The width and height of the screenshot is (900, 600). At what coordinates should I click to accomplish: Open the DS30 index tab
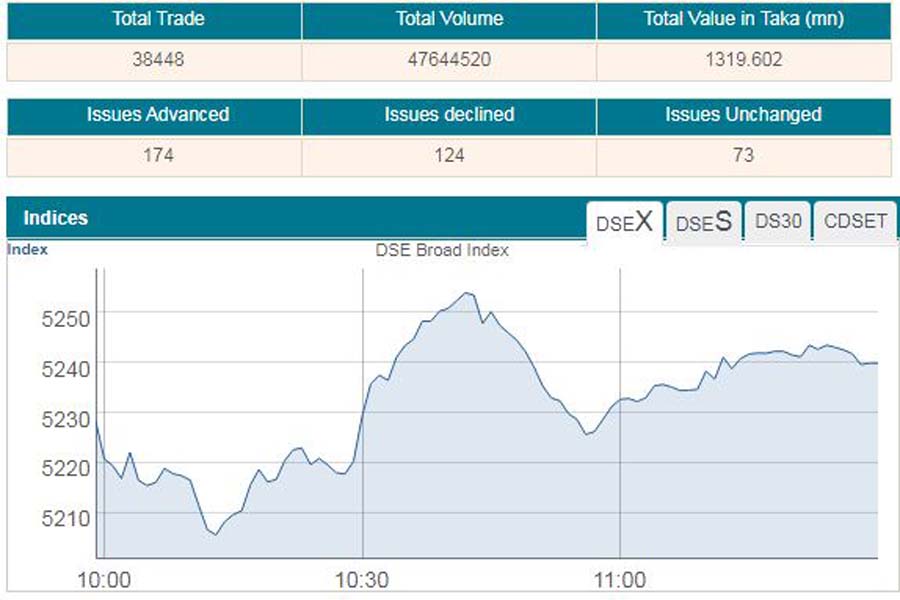pyautogui.click(x=778, y=220)
